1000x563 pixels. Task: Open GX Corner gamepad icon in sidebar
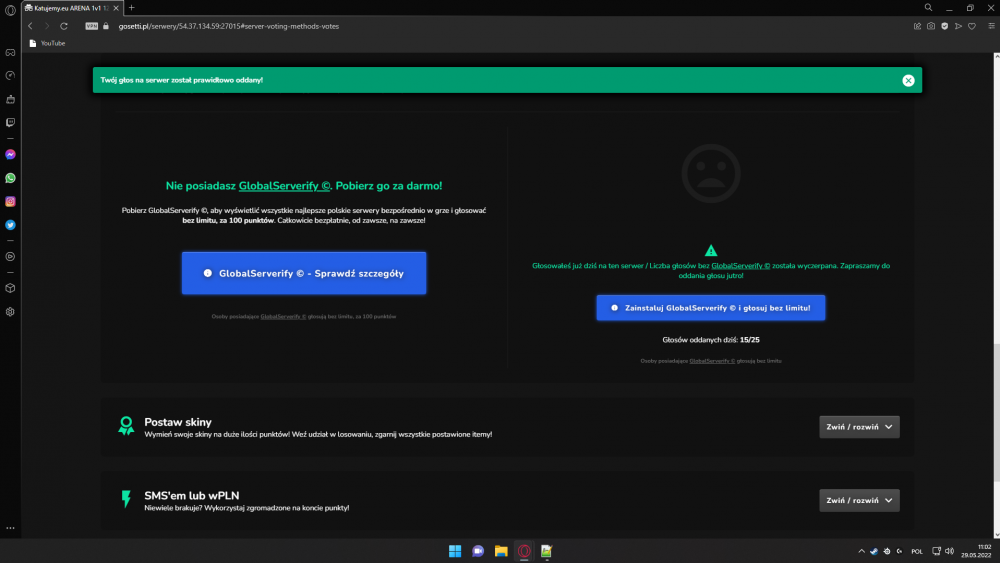(x=10, y=52)
